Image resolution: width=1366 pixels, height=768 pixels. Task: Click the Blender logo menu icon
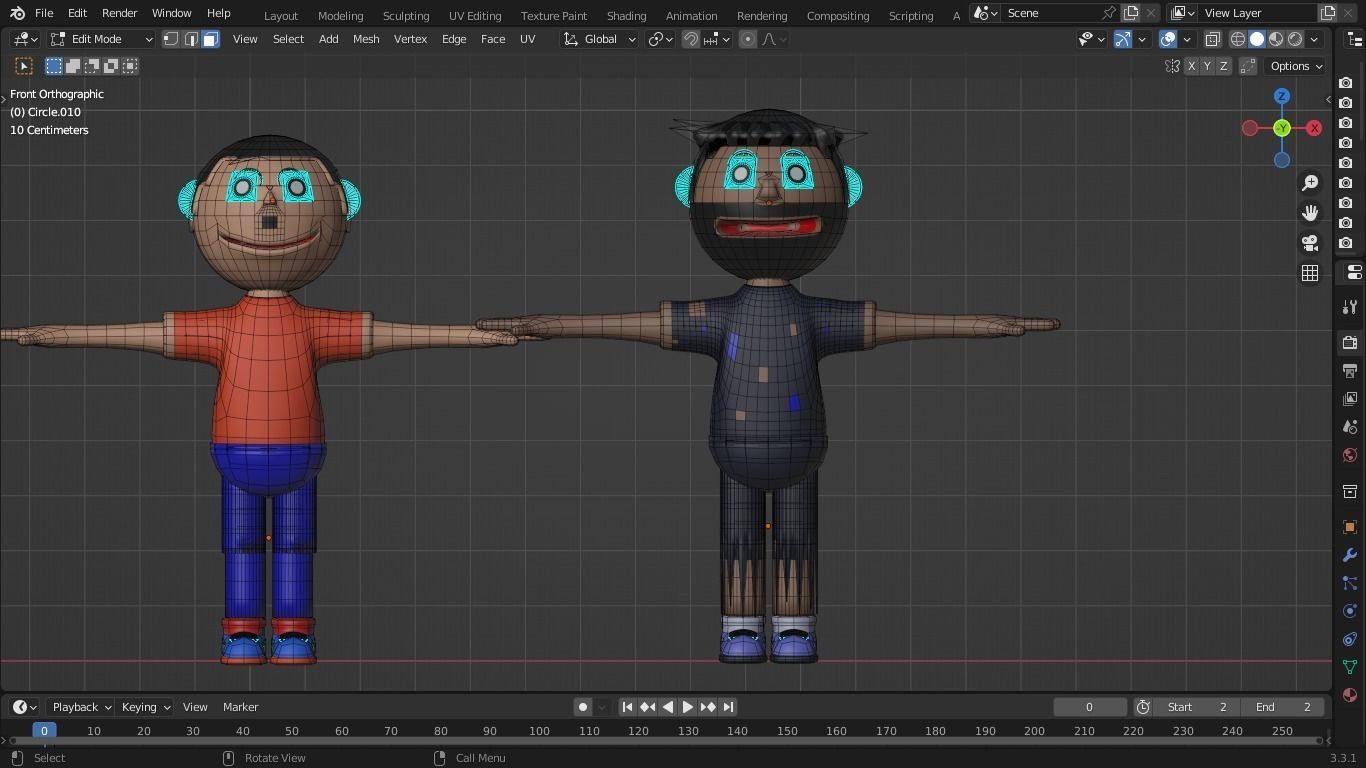coord(17,13)
